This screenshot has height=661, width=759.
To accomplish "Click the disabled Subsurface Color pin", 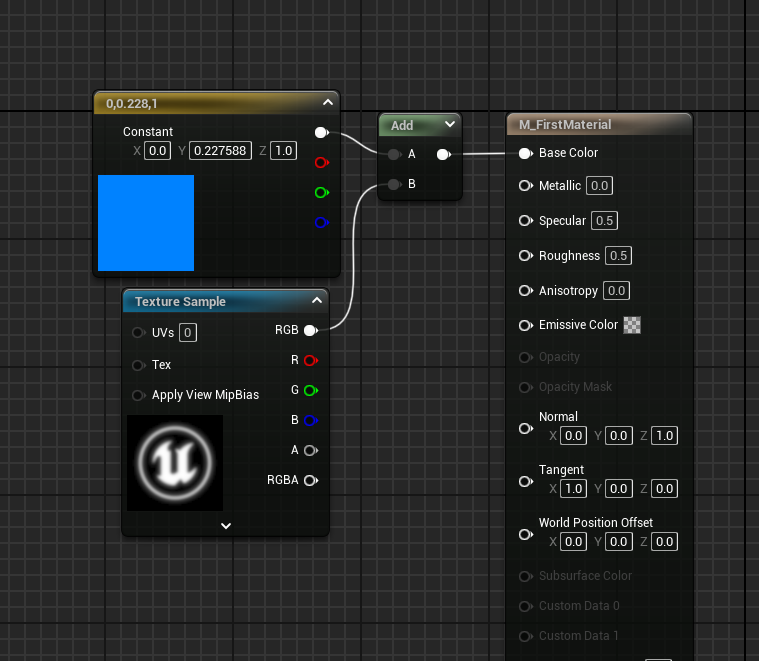I will (526, 576).
